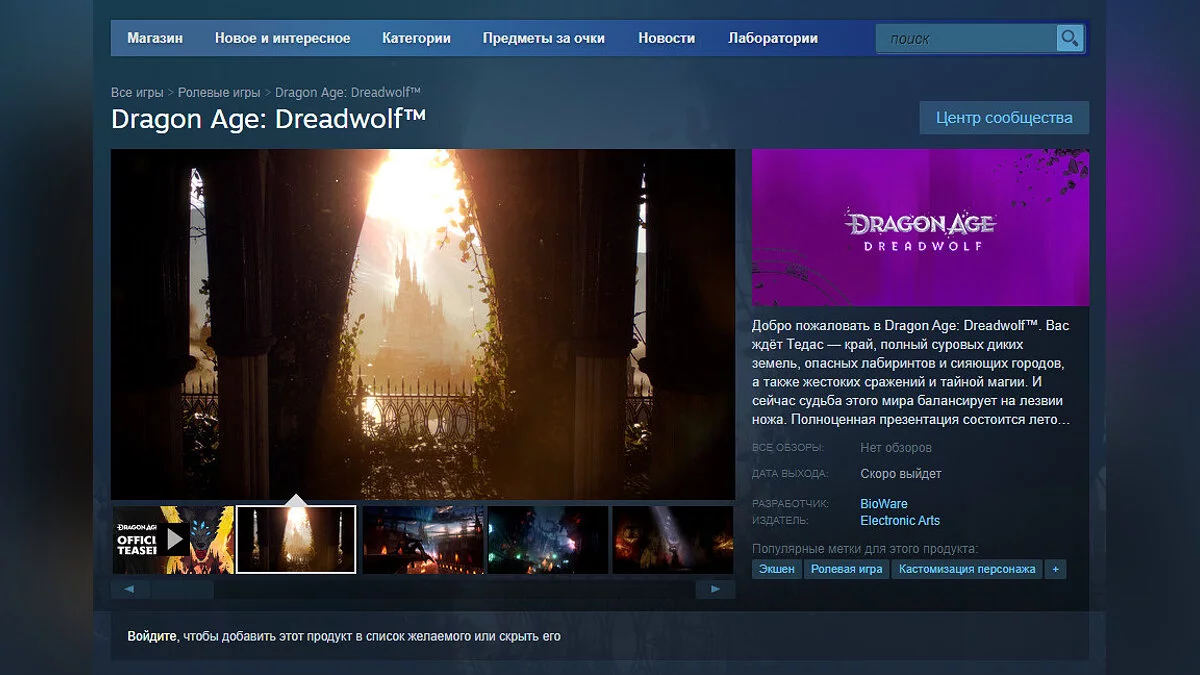Follow the Ролевые игры breadcrumb link
This screenshot has height=675, width=1200.
click(x=219, y=92)
